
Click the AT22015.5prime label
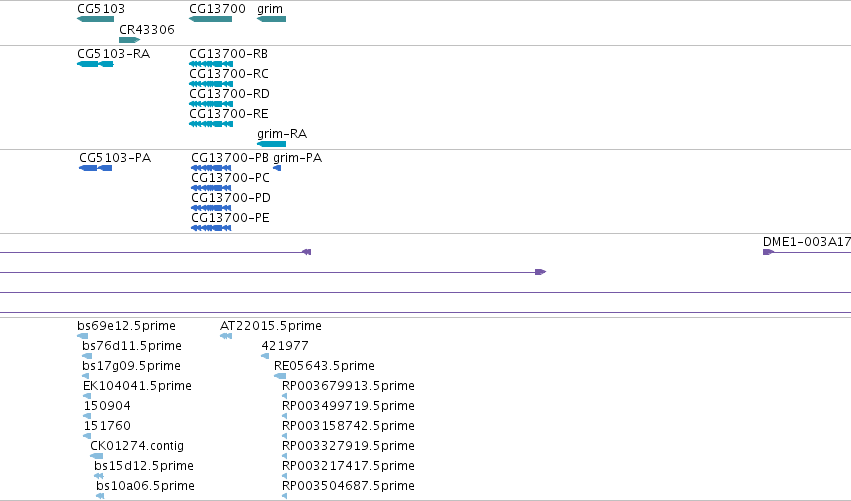click(271, 326)
